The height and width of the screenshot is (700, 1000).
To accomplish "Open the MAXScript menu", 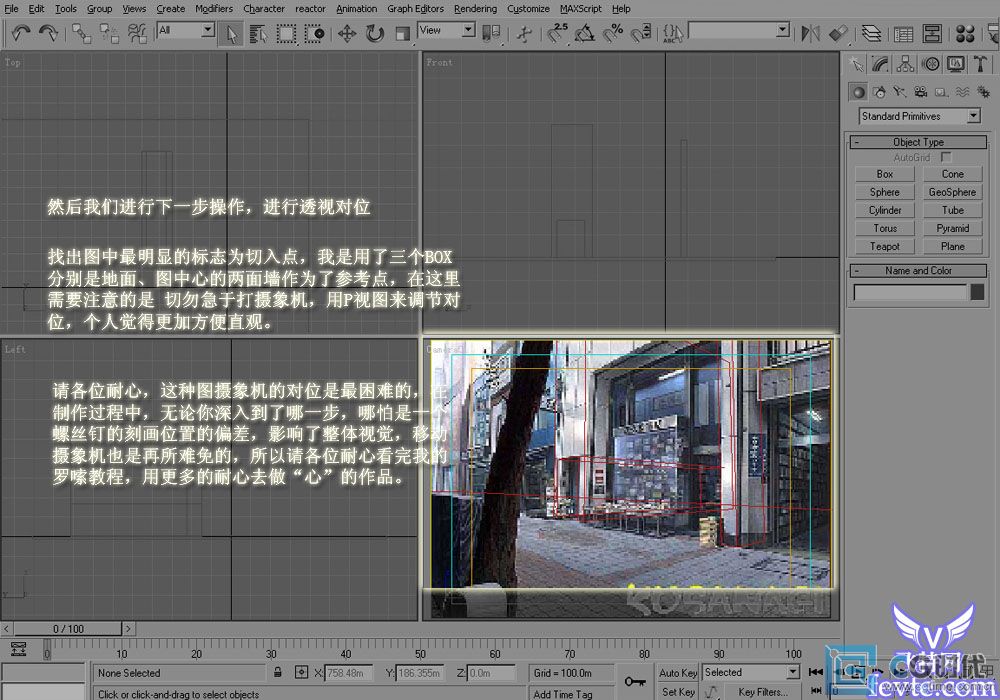I will [x=580, y=8].
